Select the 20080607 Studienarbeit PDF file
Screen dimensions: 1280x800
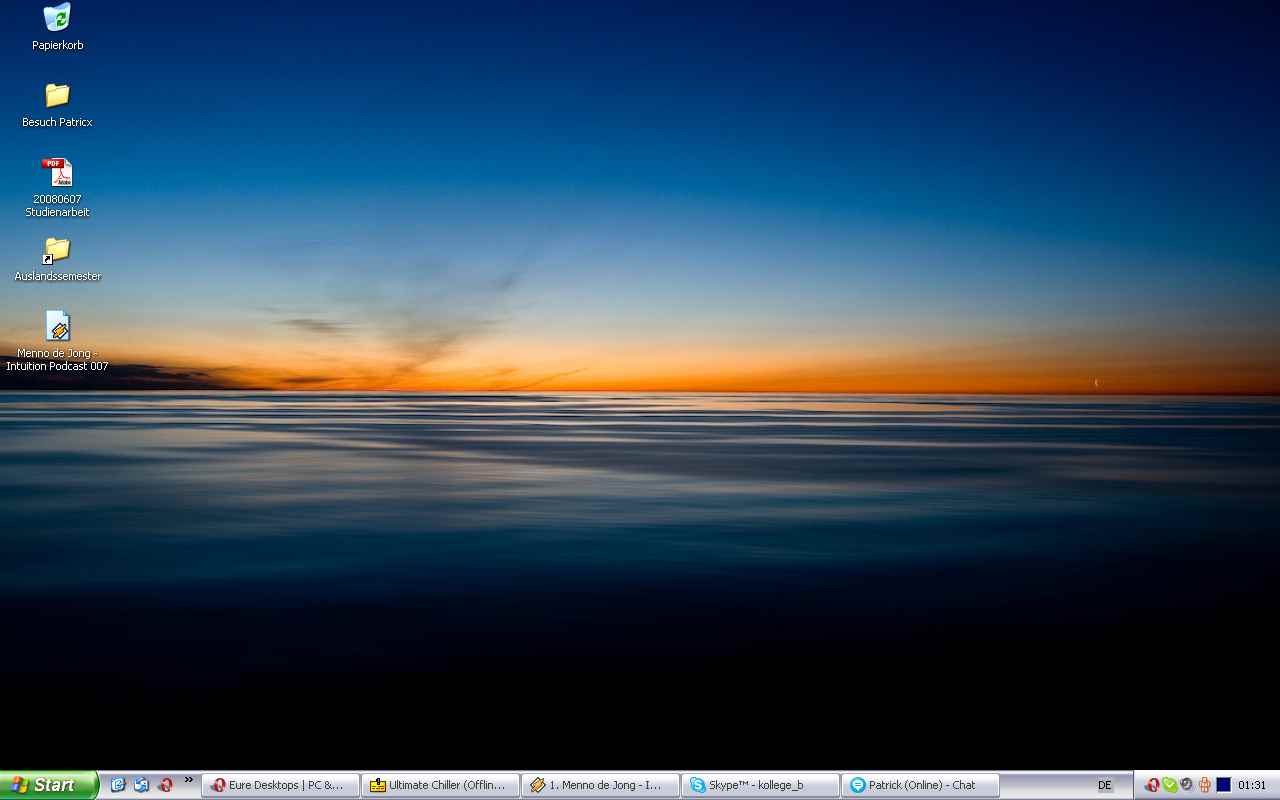[57, 173]
